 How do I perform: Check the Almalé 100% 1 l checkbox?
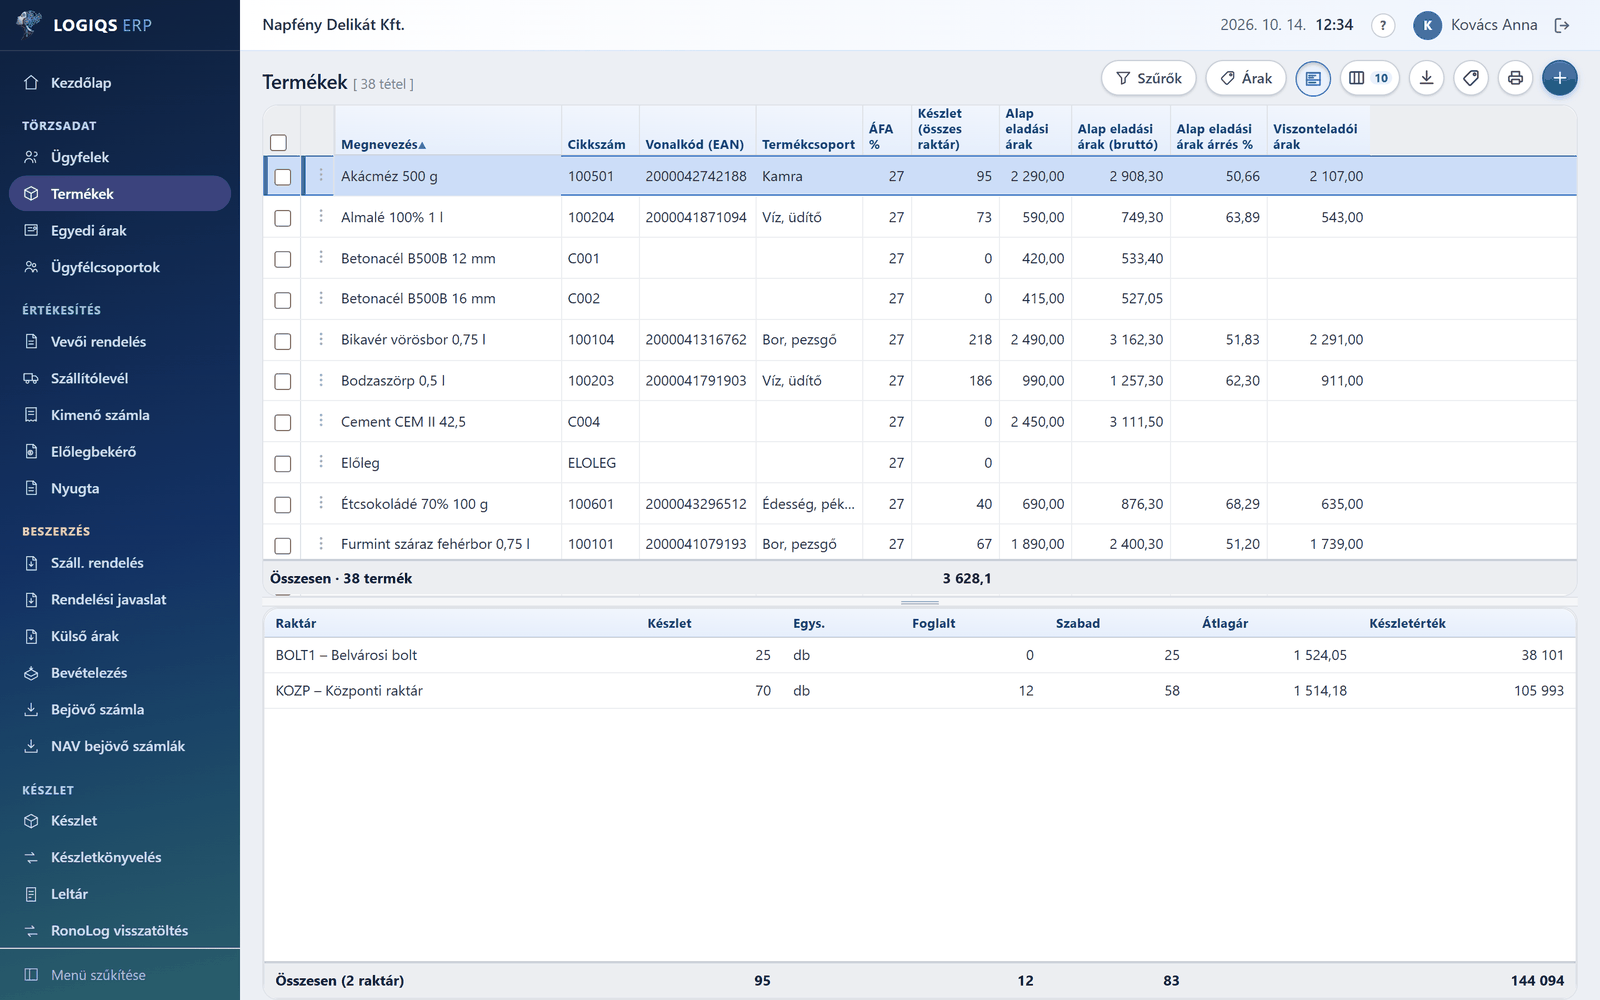(x=283, y=218)
